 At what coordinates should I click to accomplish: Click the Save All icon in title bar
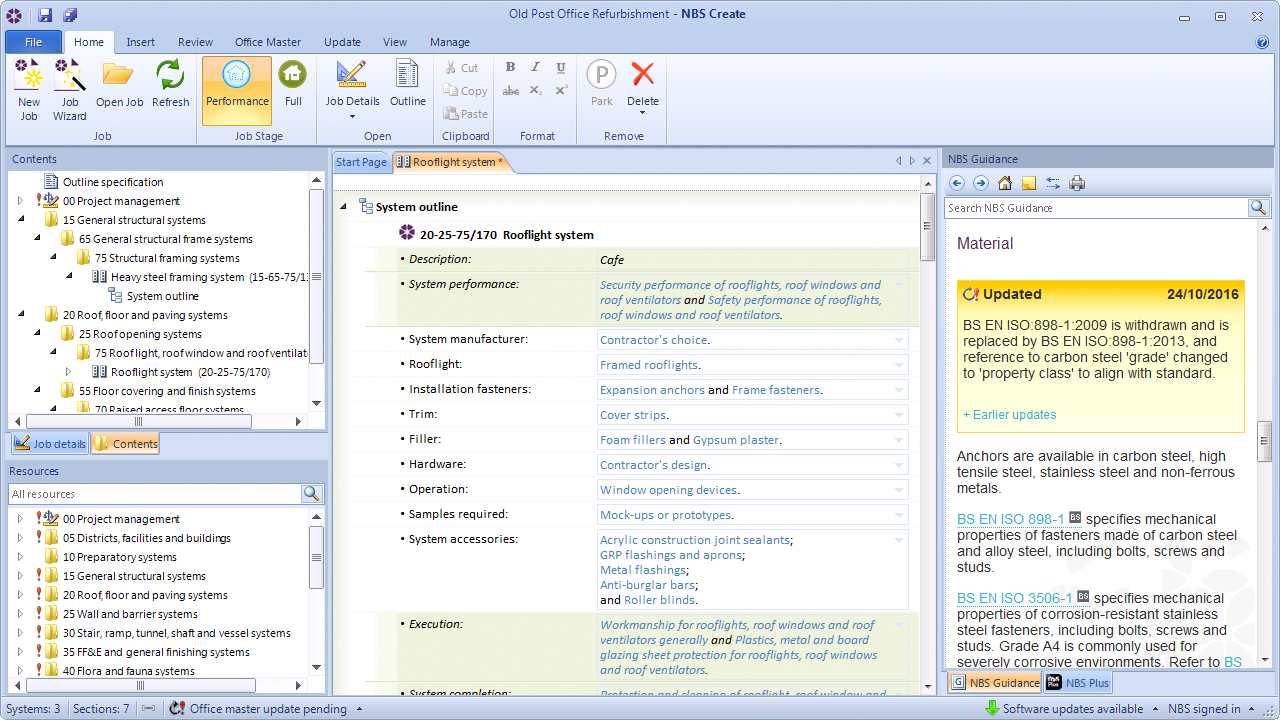pos(70,15)
